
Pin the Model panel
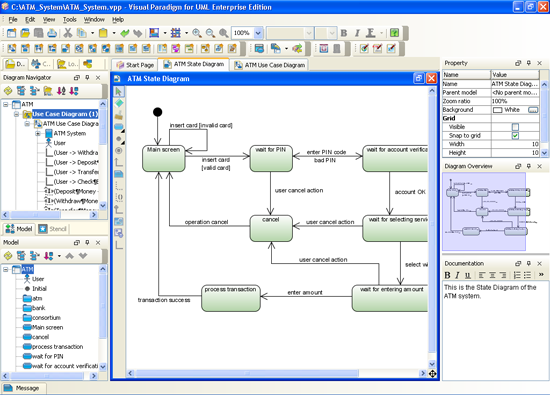[87, 242]
